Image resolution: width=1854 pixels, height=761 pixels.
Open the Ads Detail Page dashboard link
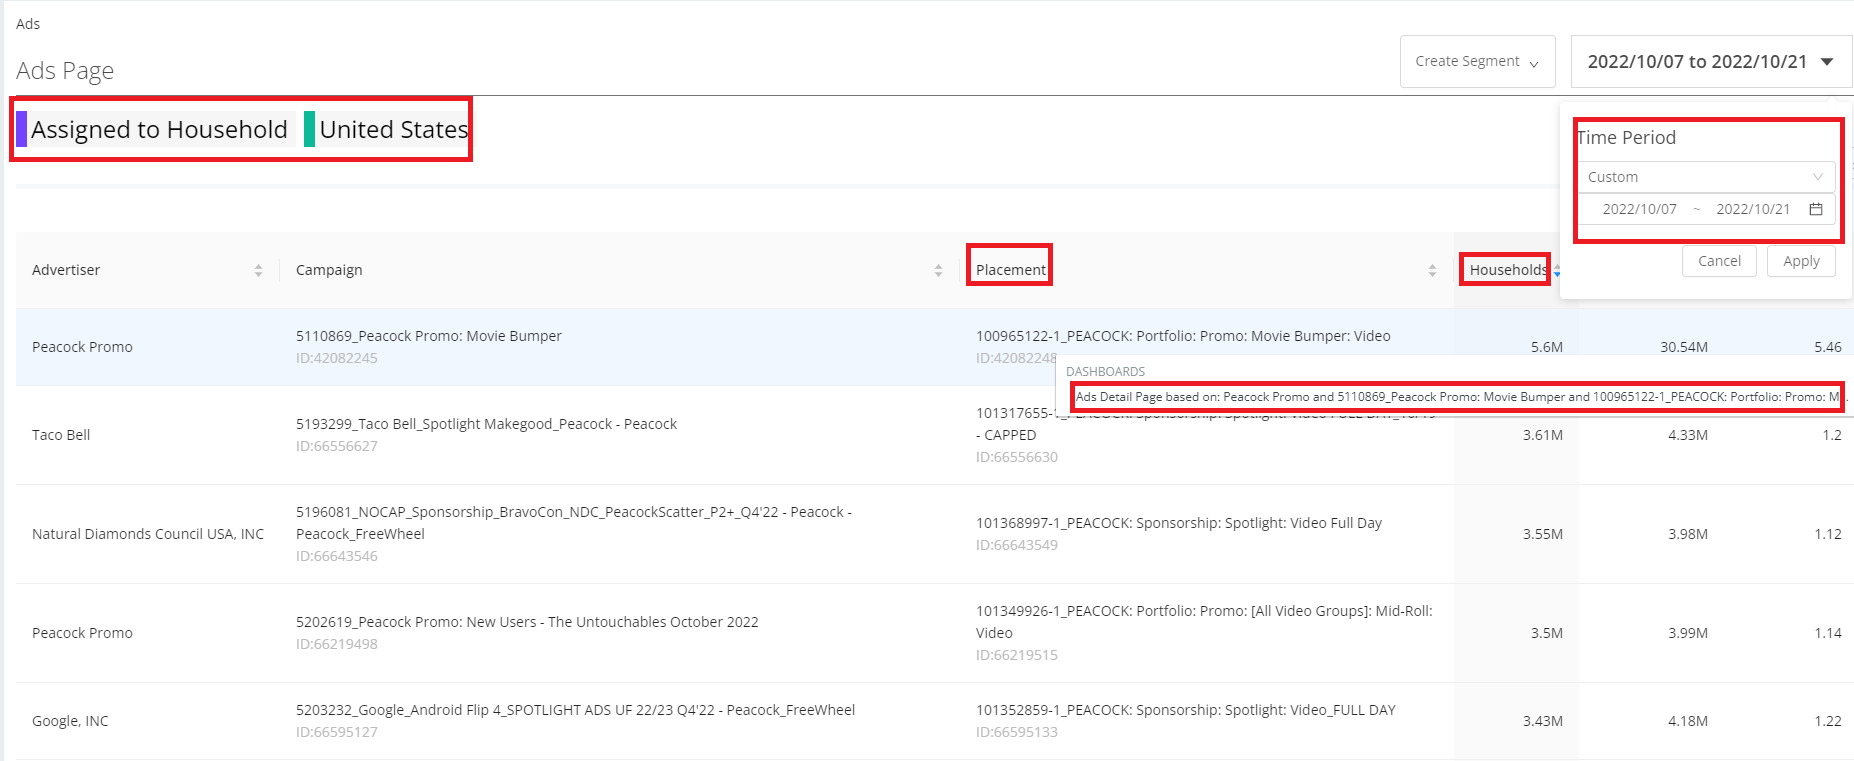pos(1457,397)
